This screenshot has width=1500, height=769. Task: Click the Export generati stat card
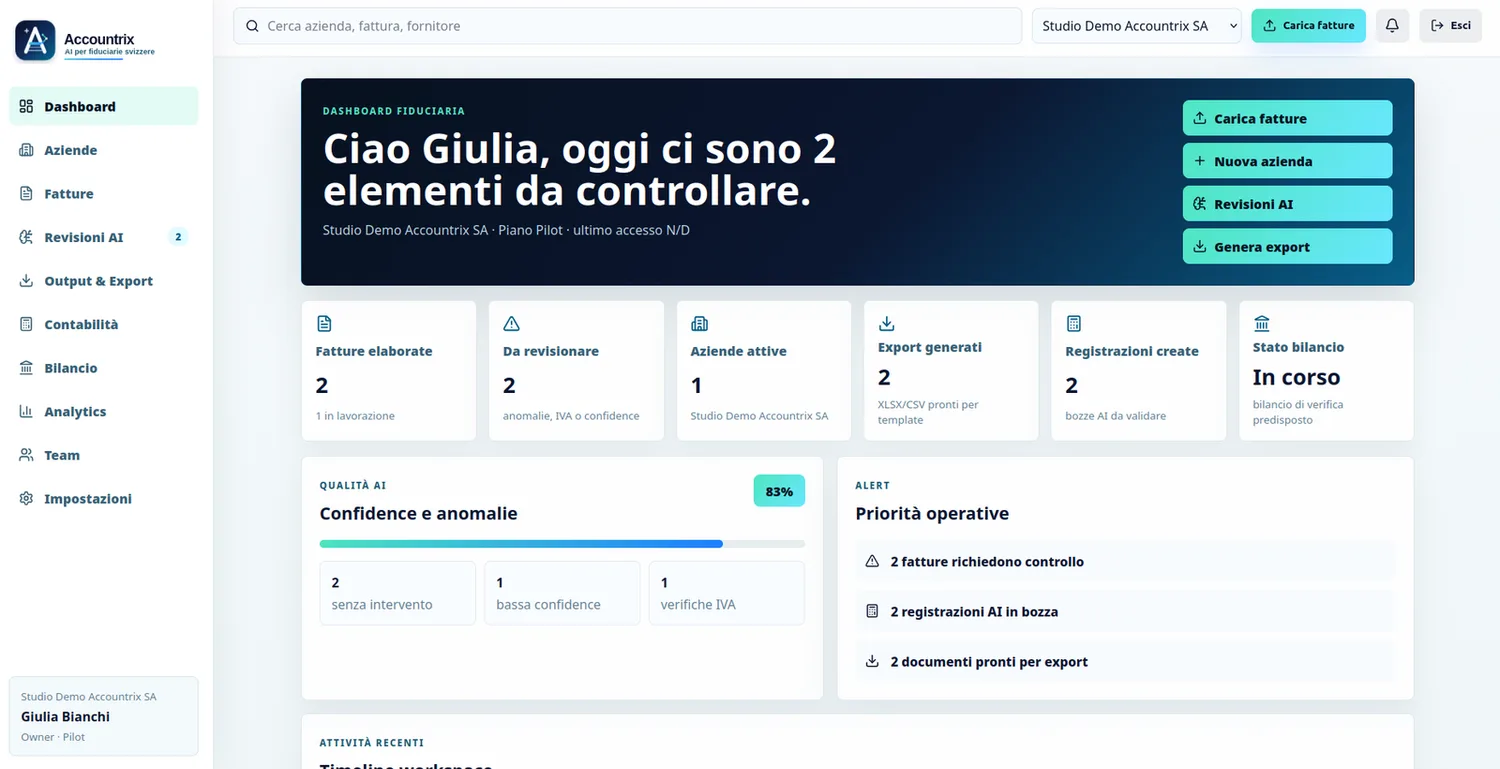951,370
